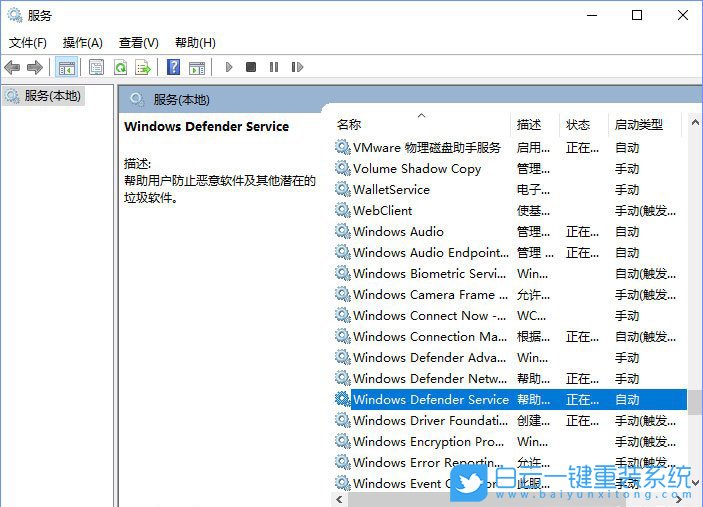Image resolution: width=703 pixels, height=507 pixels.
Task: Click the Forward arrow toolbar icon
Action: (35, 68)
